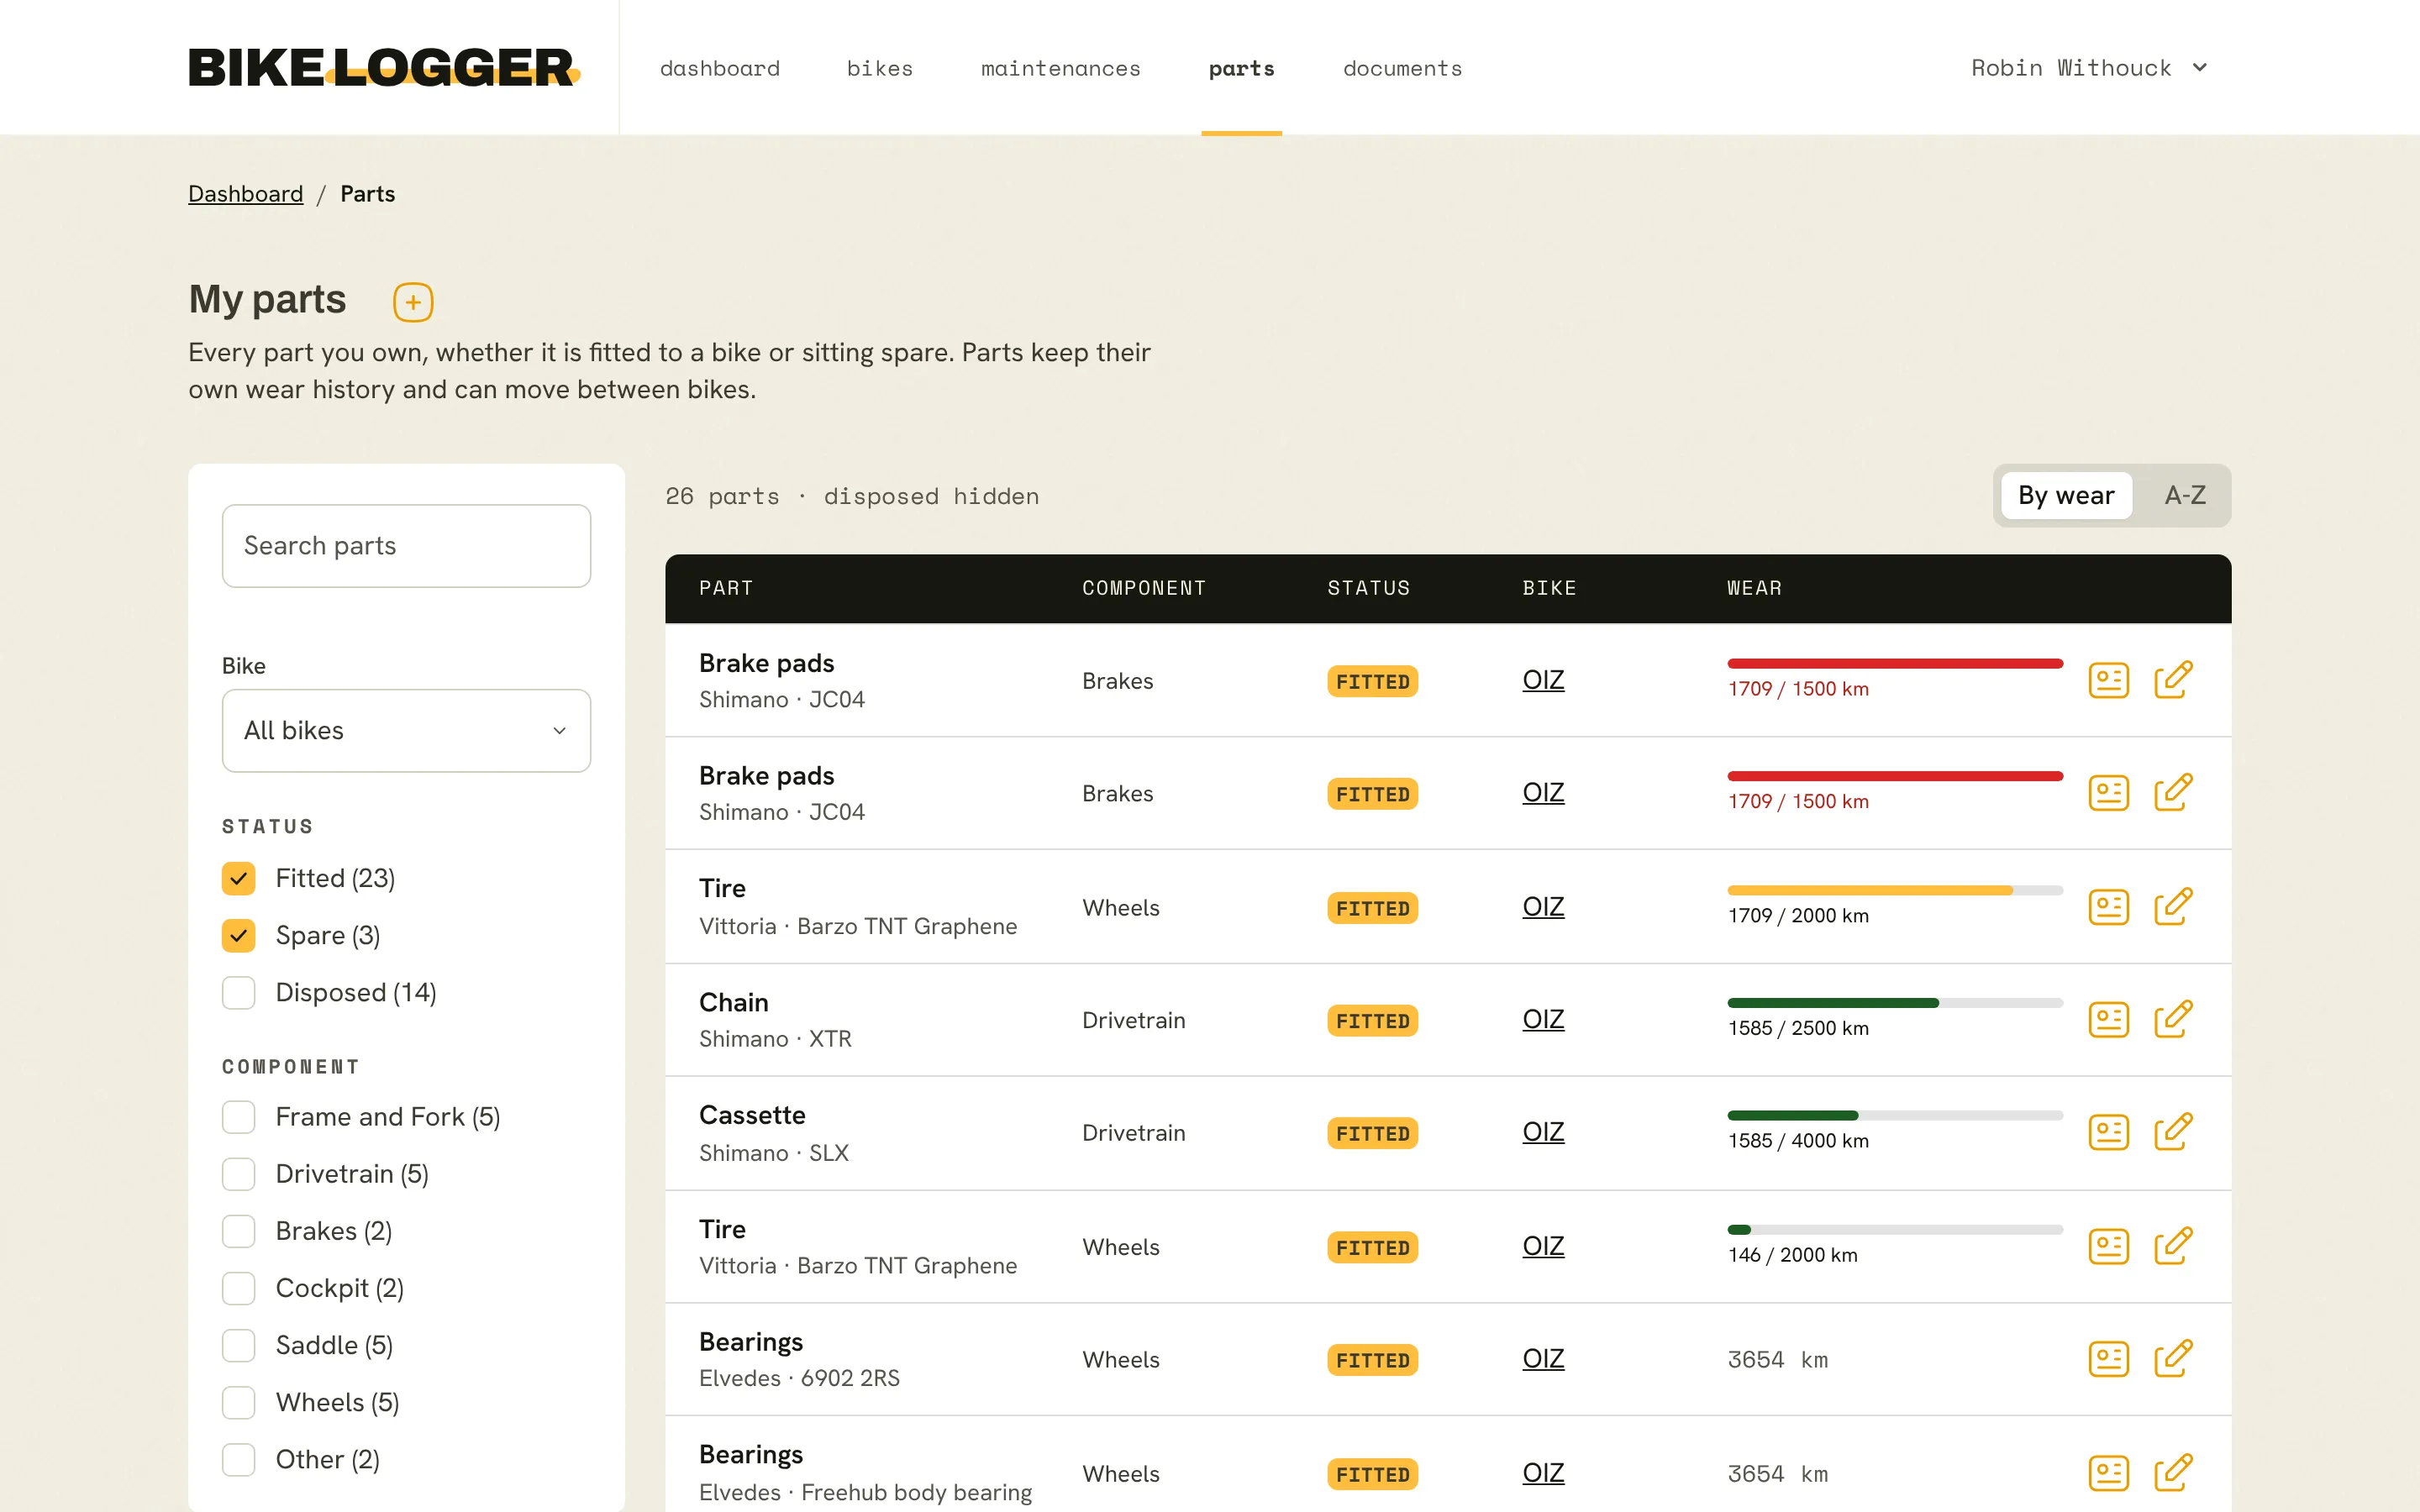
Task: Open details card for Tire 1709 / 2000 km
Action: (2108, 907)
